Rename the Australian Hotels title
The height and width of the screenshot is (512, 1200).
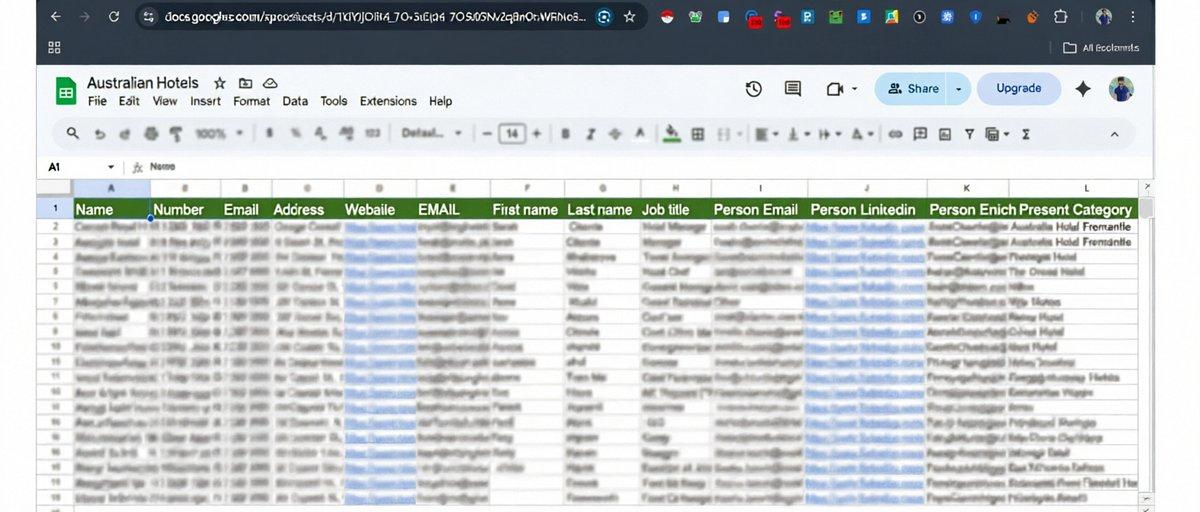143,83
